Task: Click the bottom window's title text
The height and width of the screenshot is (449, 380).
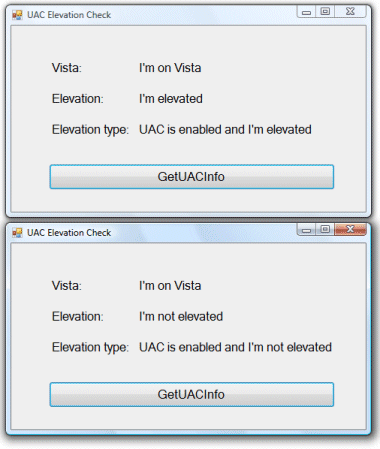Action: [69, 233]
